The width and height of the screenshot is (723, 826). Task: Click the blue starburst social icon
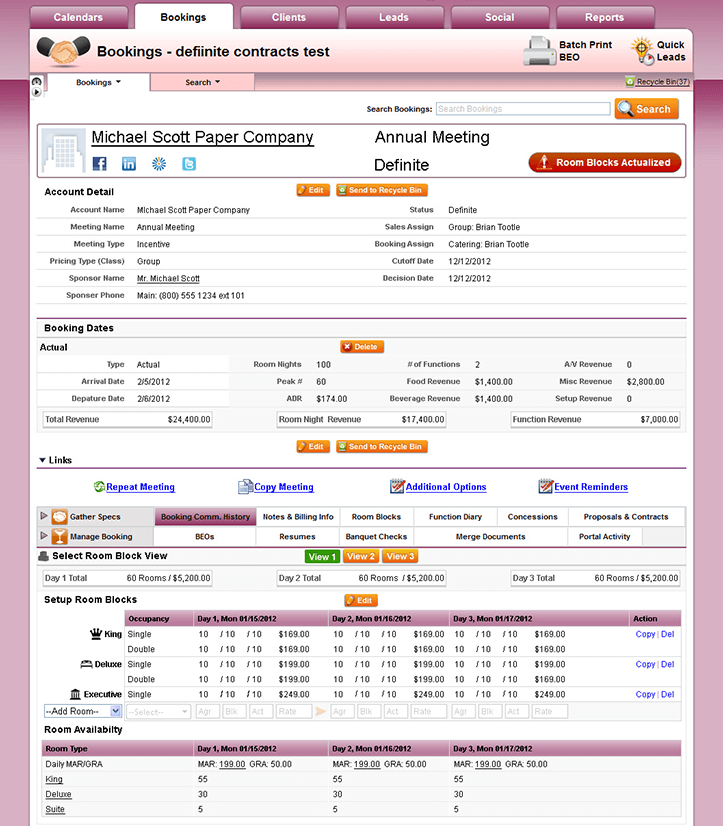point(159,164)
